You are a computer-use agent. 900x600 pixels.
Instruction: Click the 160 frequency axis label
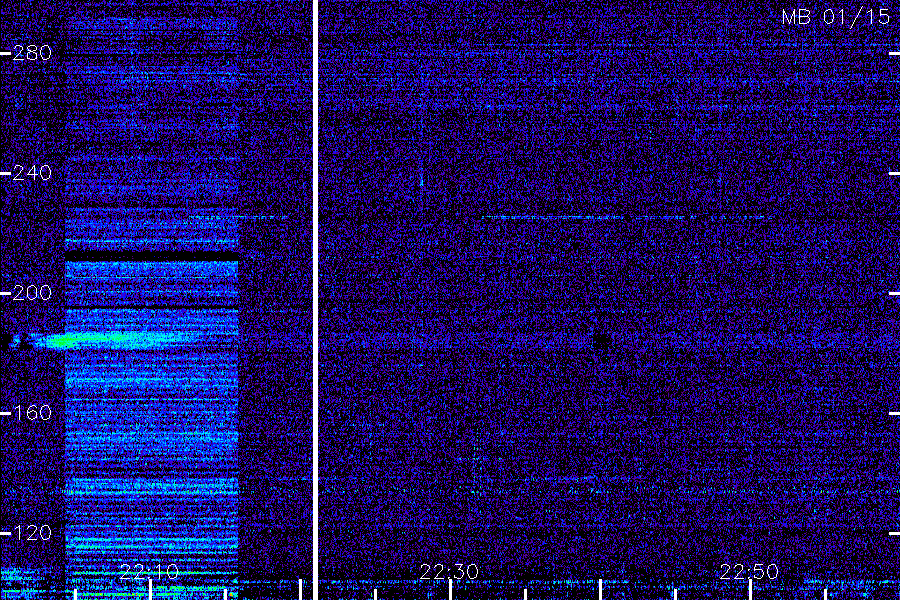pos(32,413)
